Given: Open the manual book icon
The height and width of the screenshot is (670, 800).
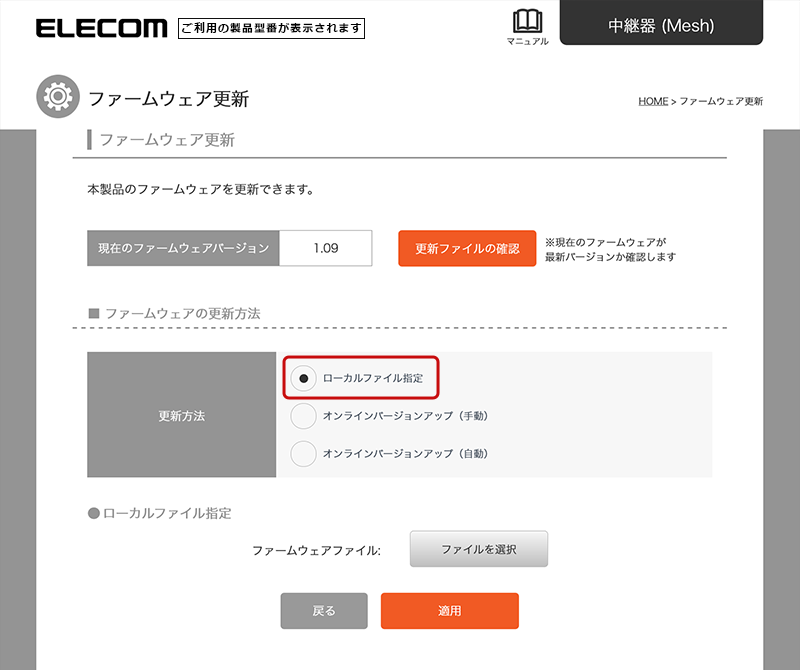Looking at the screenshot, I should (527, 21).
